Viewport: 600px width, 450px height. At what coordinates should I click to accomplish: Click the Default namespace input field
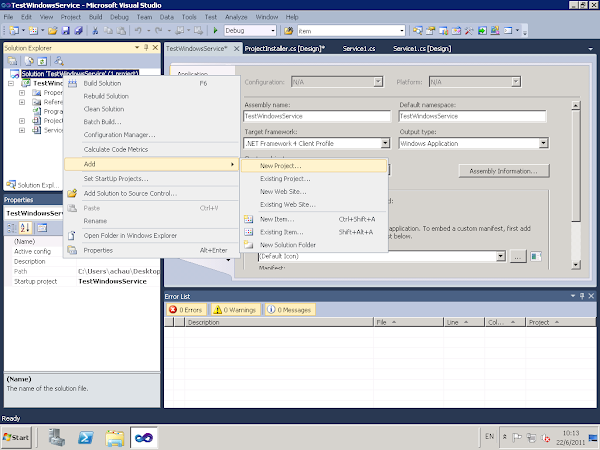tap(472, 116)
